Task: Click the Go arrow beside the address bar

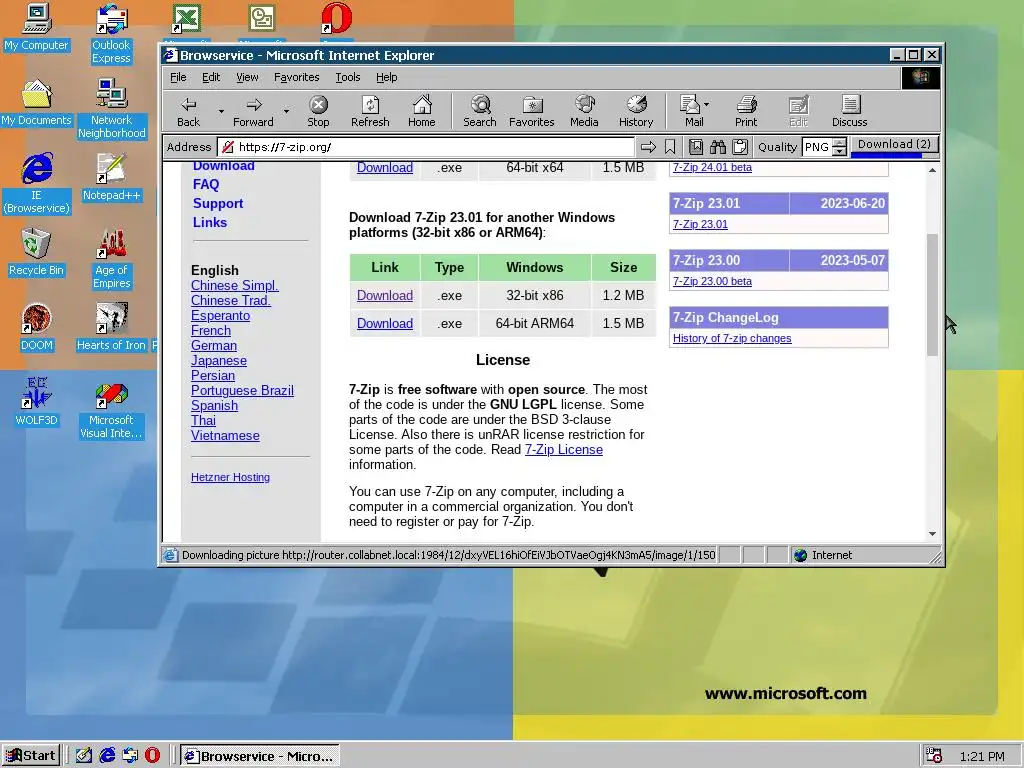Action: 648,147
